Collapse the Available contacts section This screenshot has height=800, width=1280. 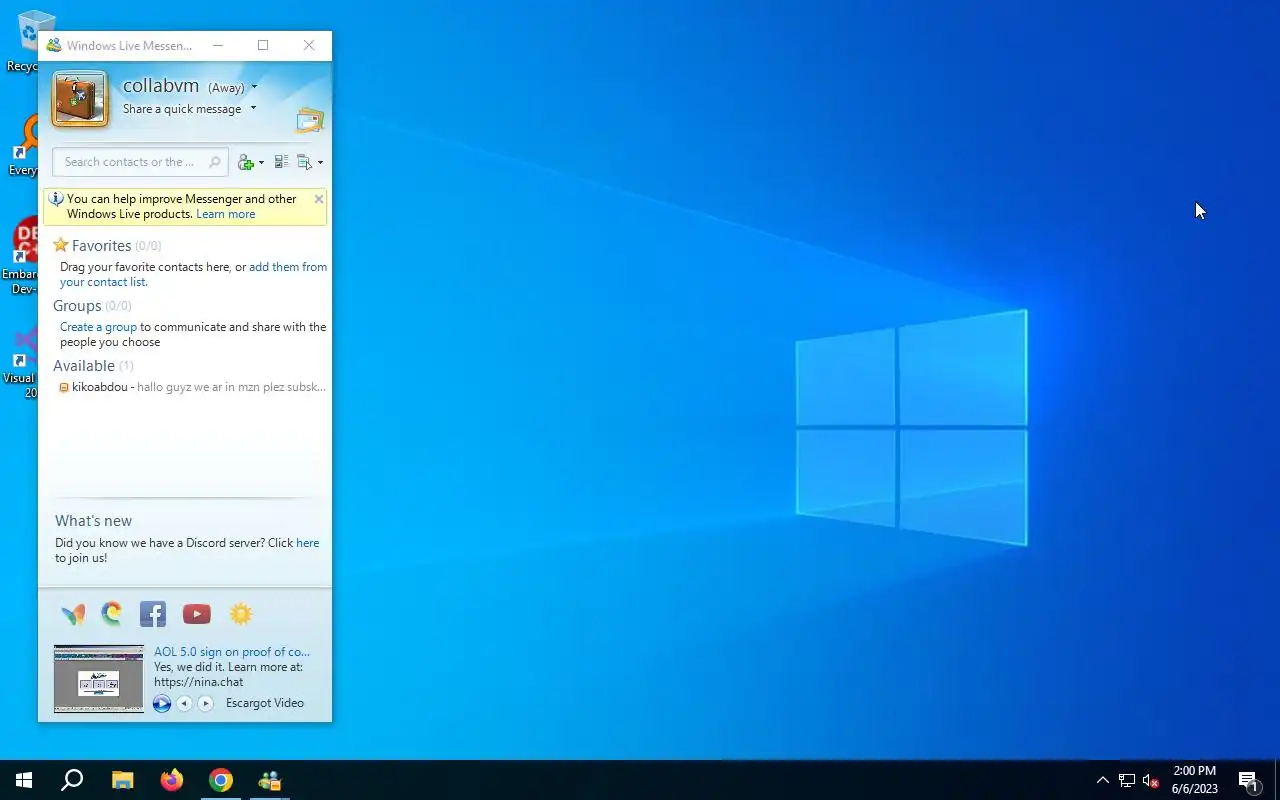click(x=84, y=366)
